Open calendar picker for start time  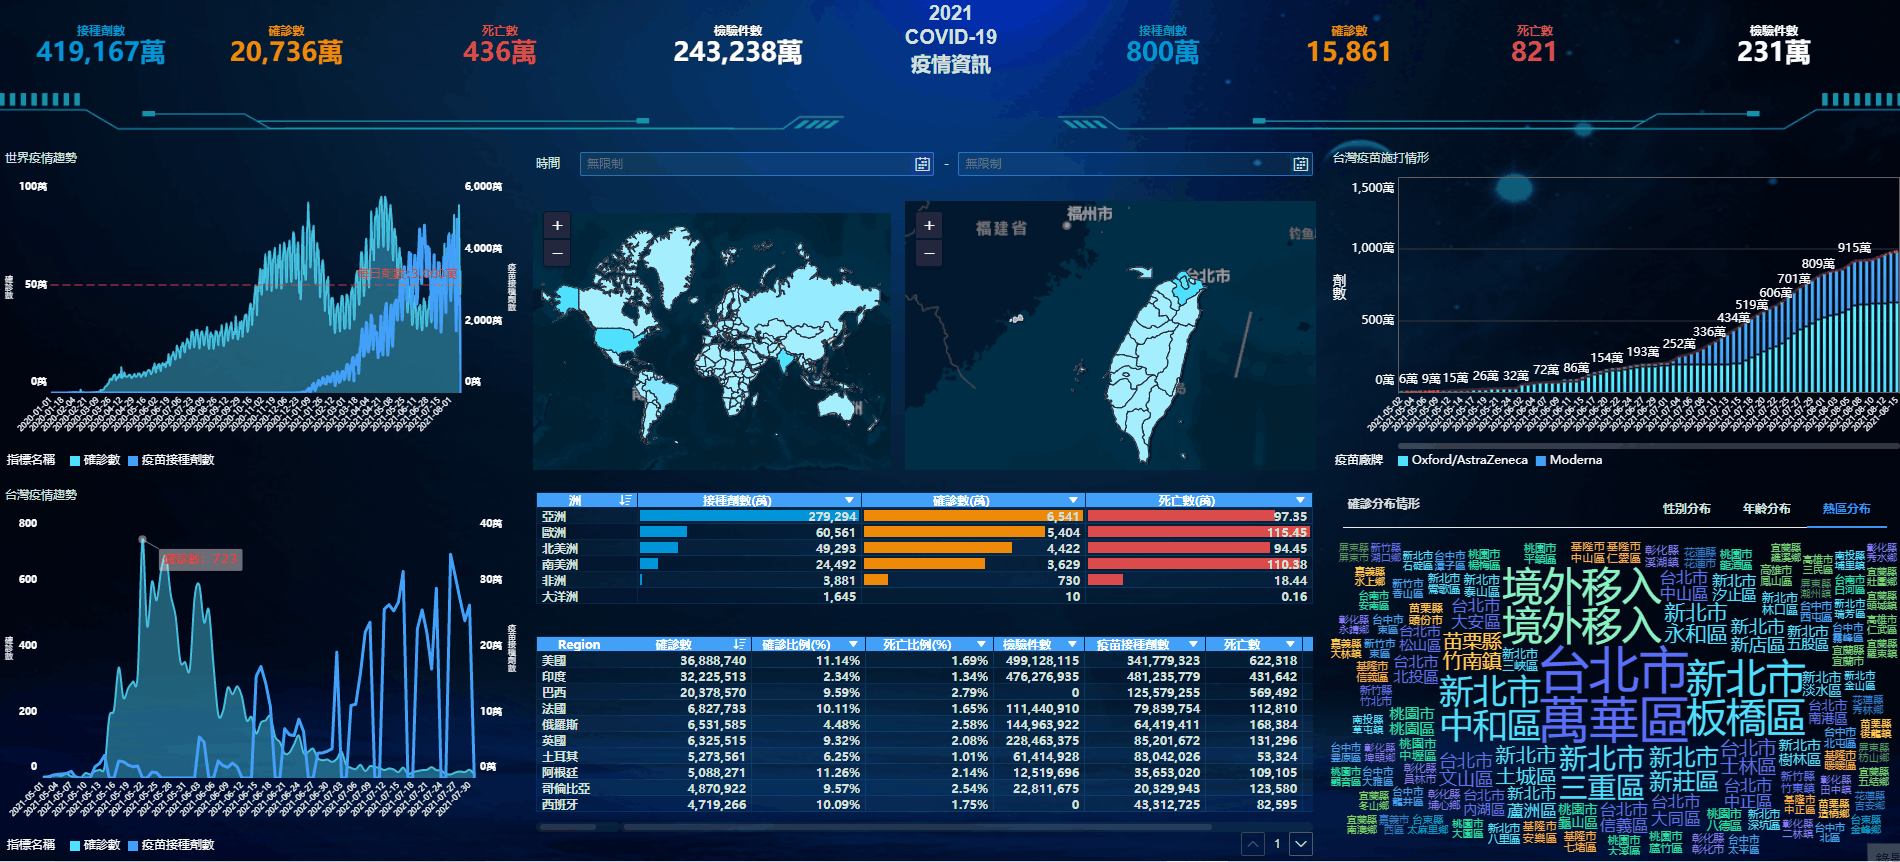(922, 164)
